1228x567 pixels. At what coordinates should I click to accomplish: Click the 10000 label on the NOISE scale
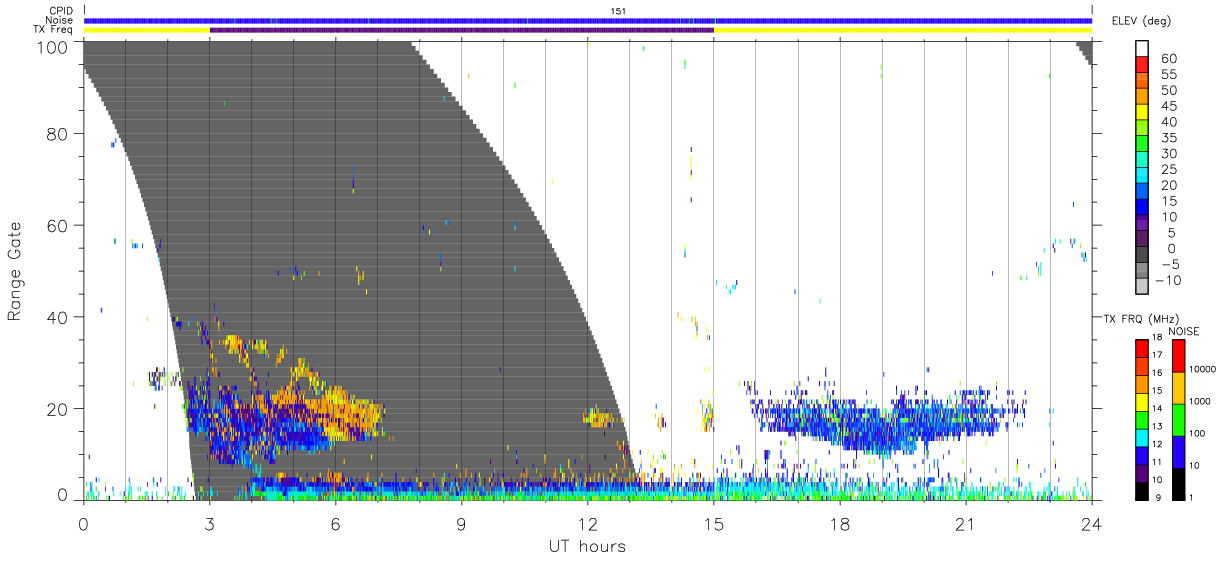pos(1201,369)
